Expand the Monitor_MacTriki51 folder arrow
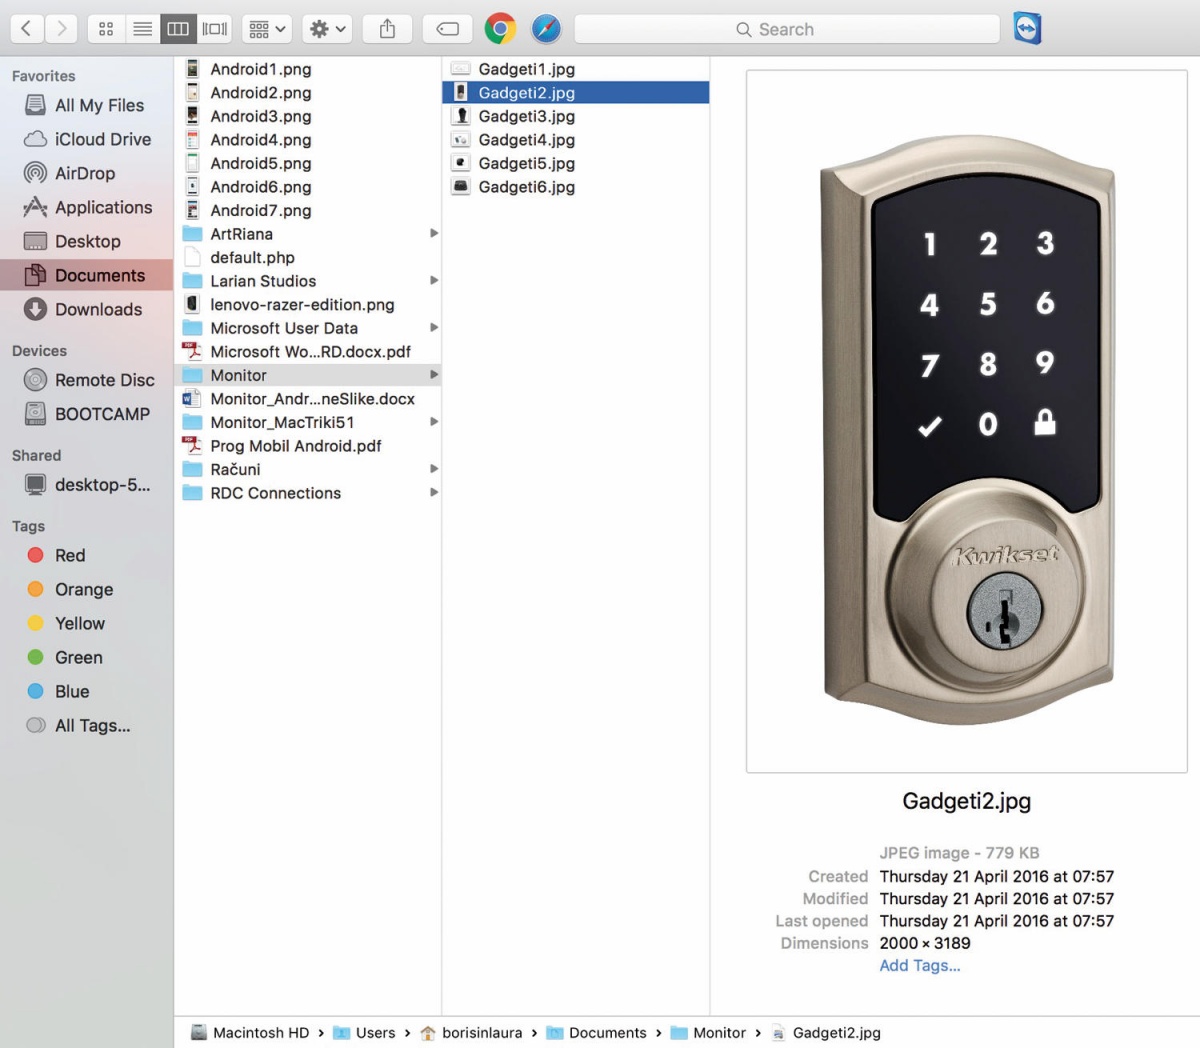 point(434,422)
